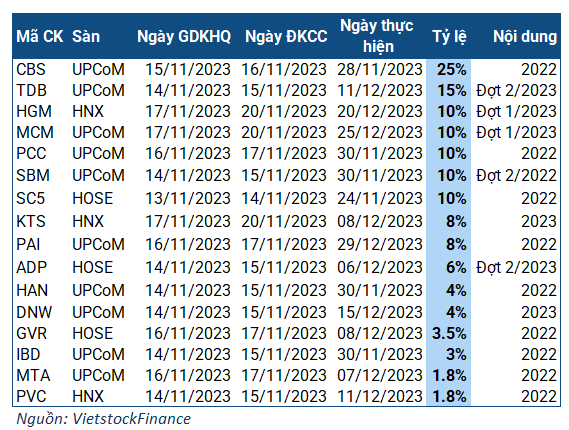
Task: Click the Nội dung column header
Action: pyautogui.click(x=525, y=37)
